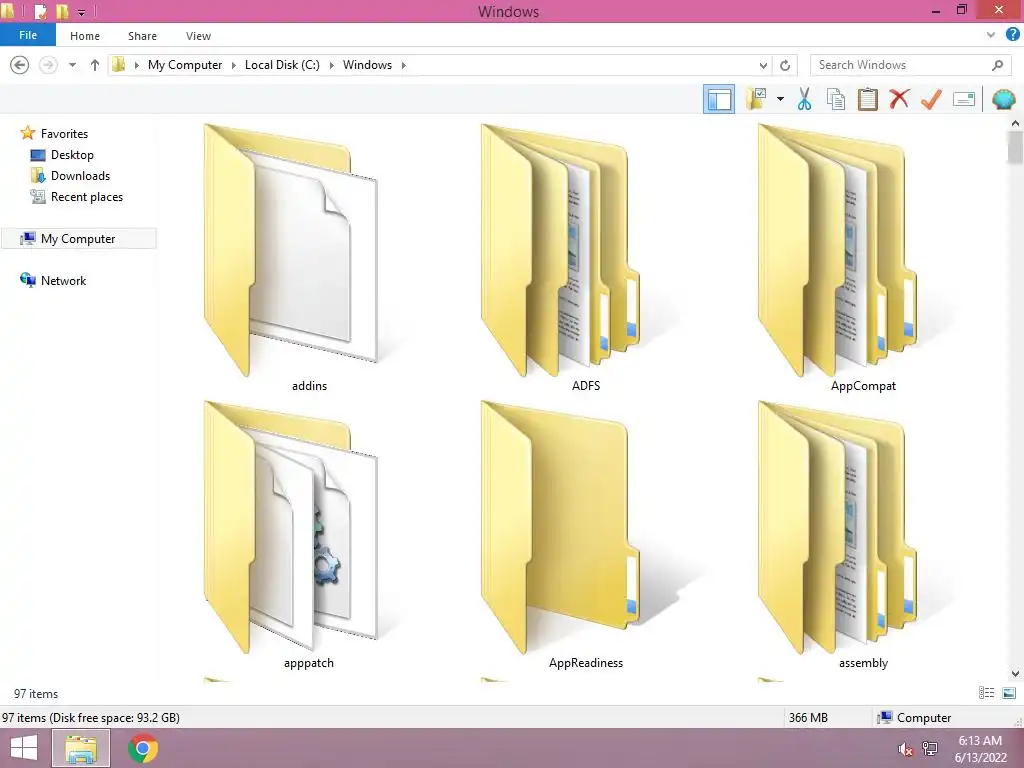1024x768 pixels.
Task: Click the Local Disk (C:) breadcrumb
Action: pos(282,65)
